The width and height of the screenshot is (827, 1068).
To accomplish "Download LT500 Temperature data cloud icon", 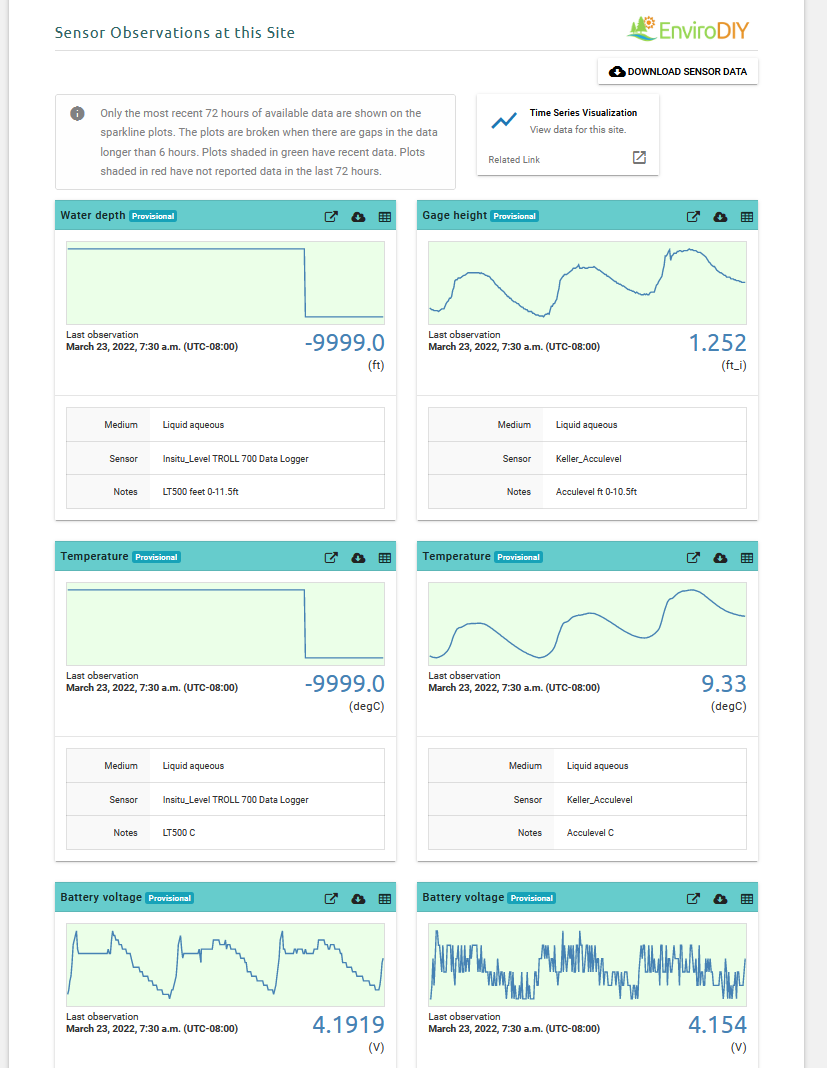I will pos(358,558).
